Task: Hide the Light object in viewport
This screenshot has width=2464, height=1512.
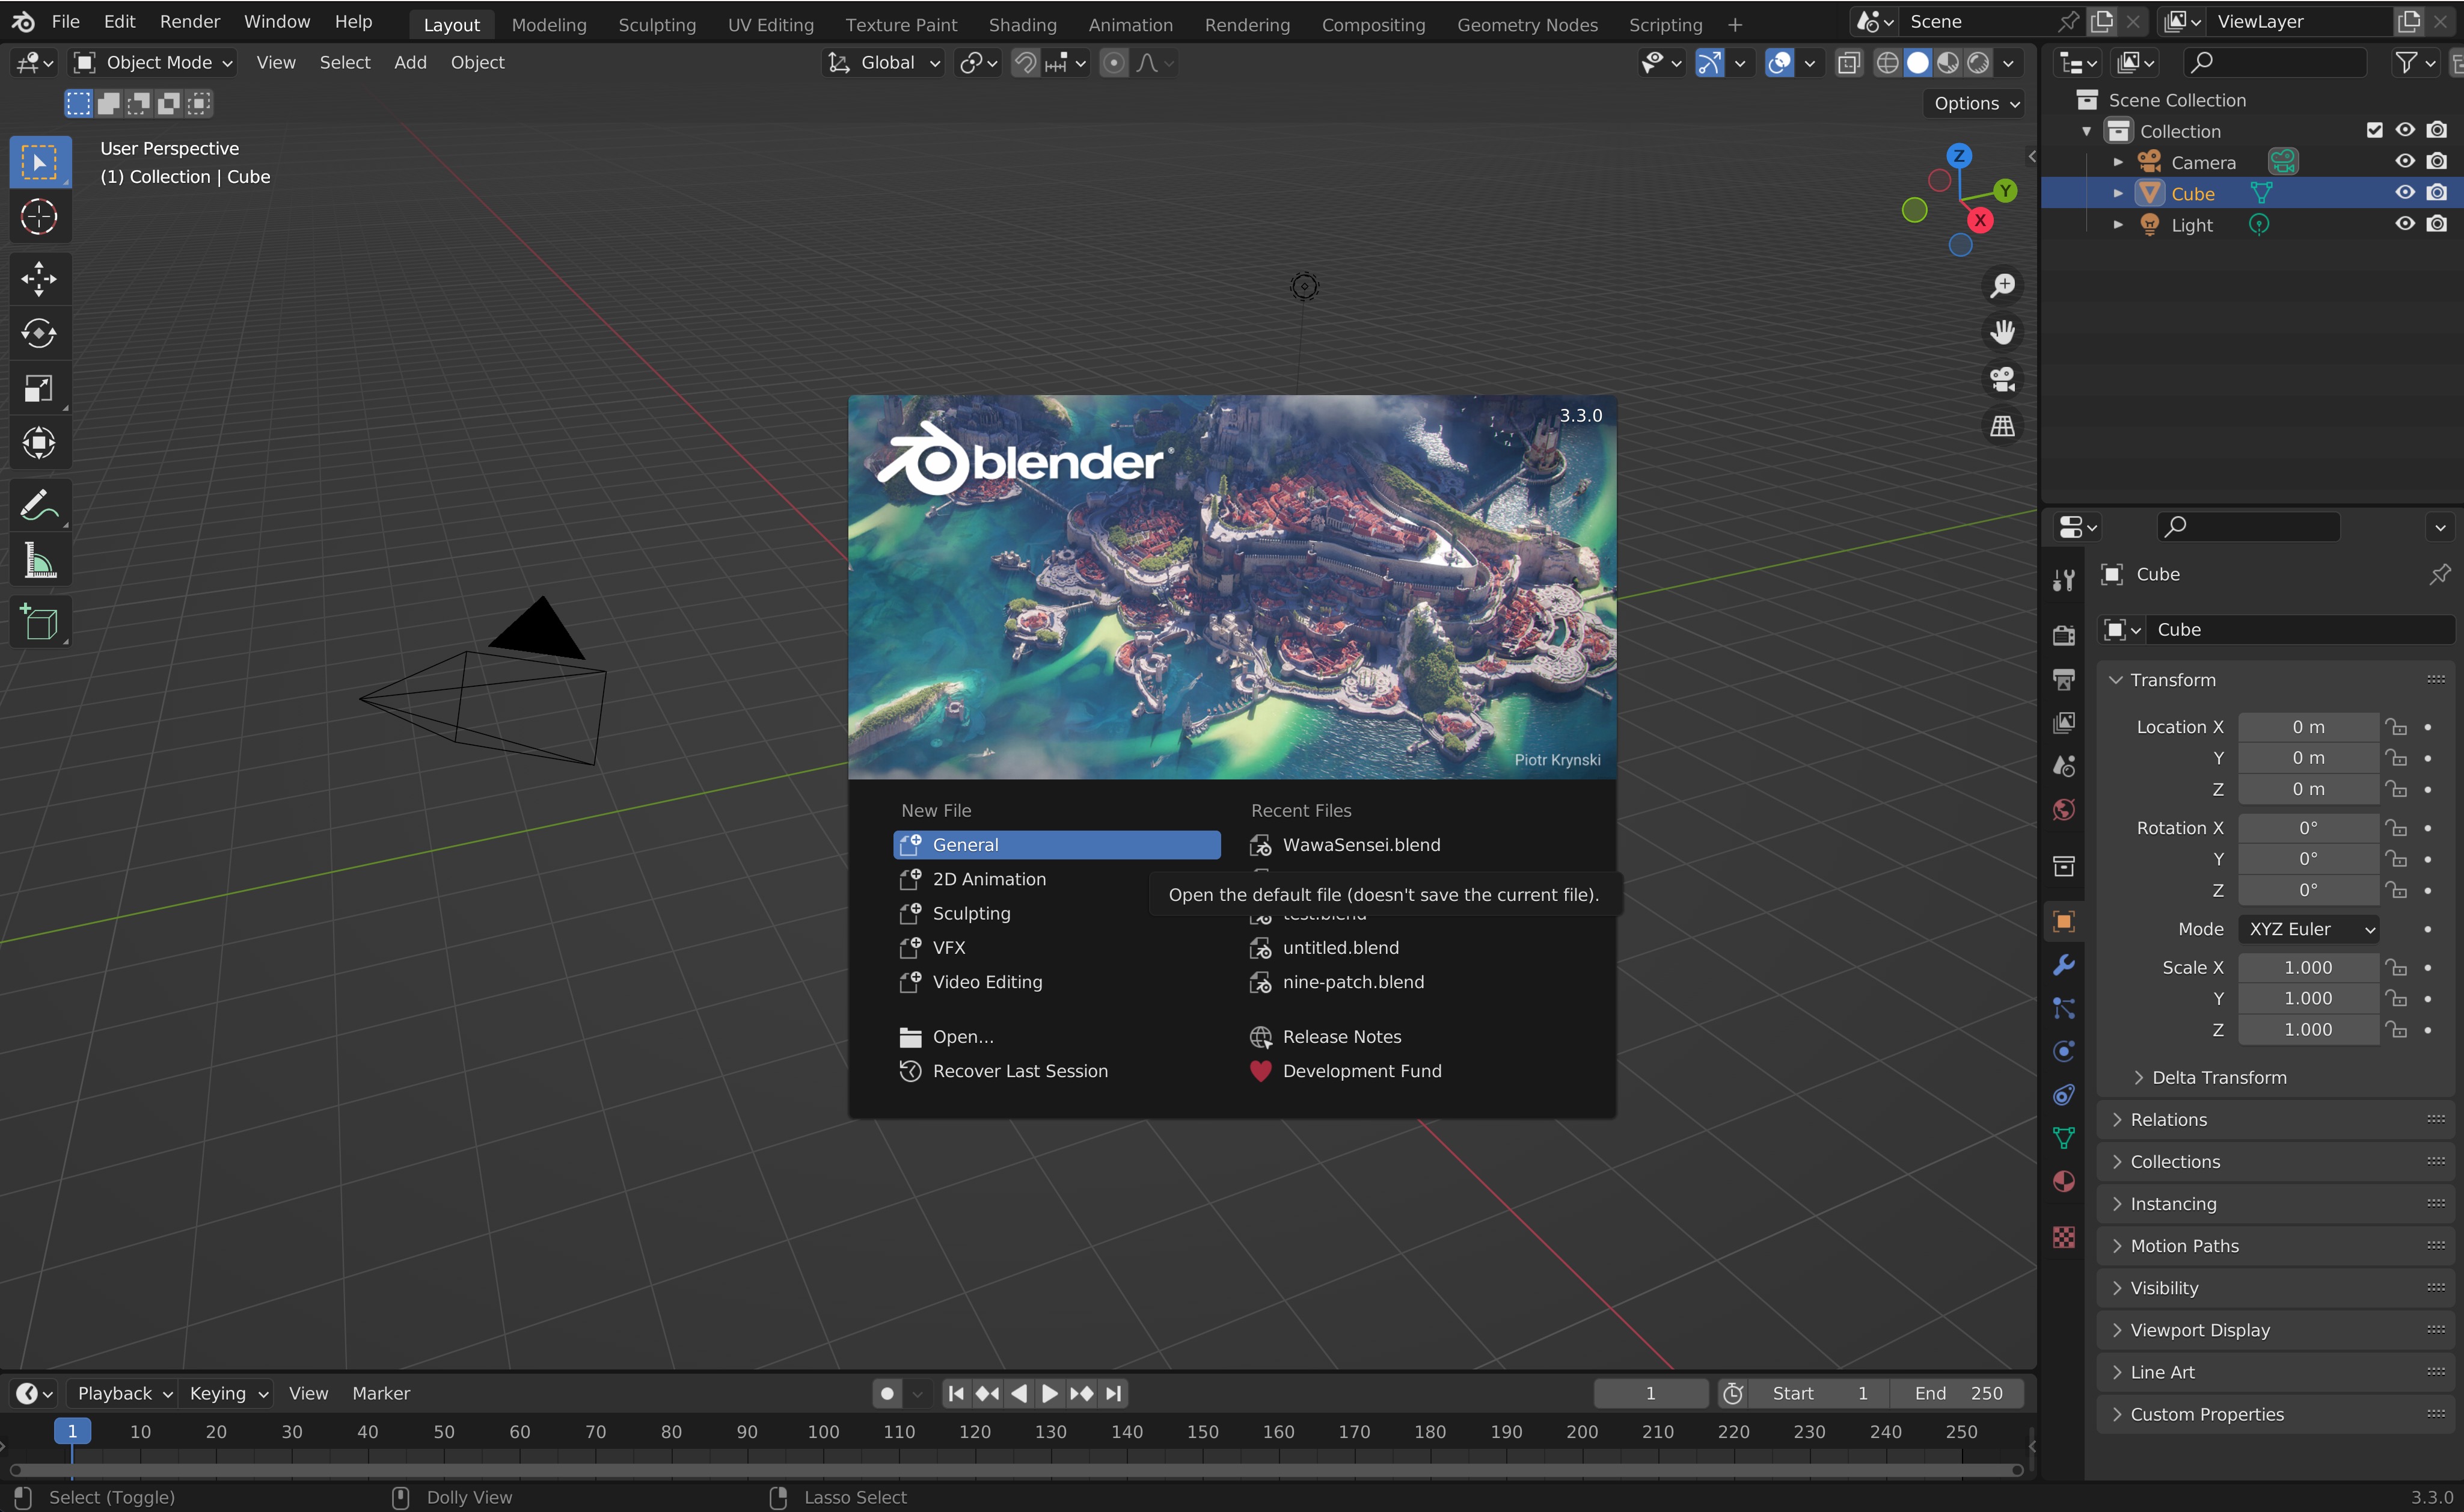Action: click(2404, 224)
